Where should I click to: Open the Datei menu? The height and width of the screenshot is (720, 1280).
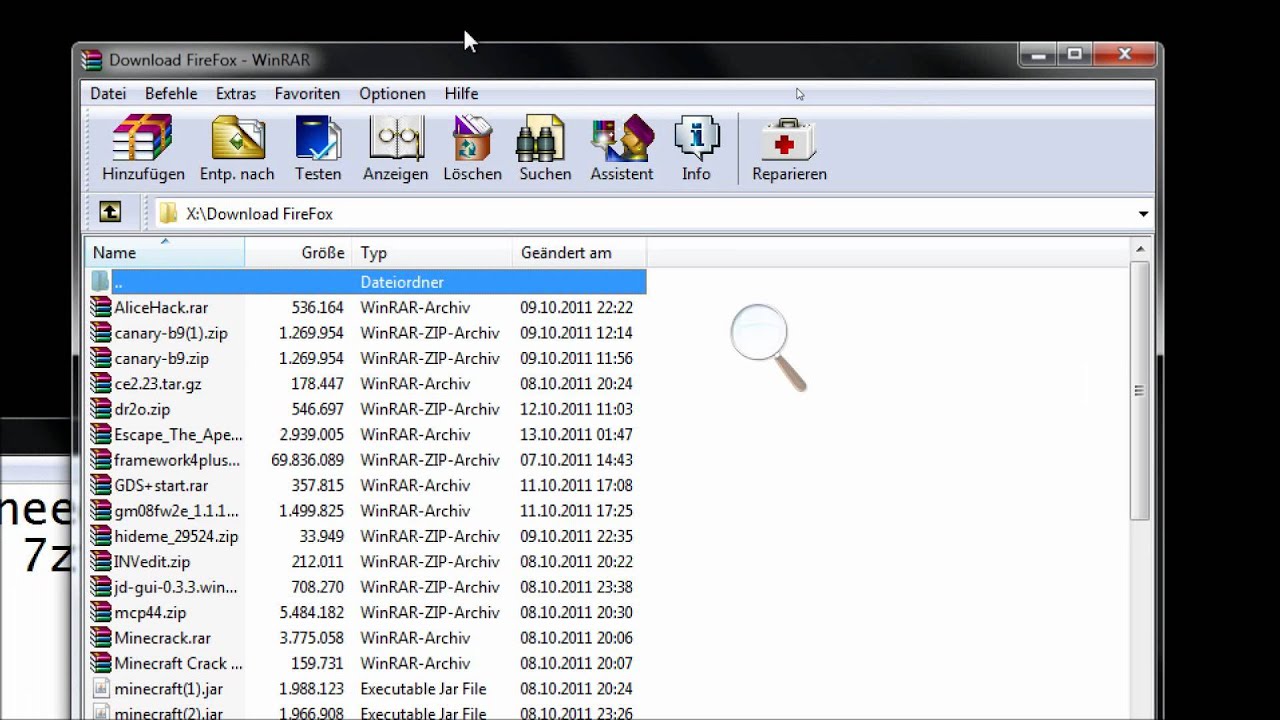108,93
